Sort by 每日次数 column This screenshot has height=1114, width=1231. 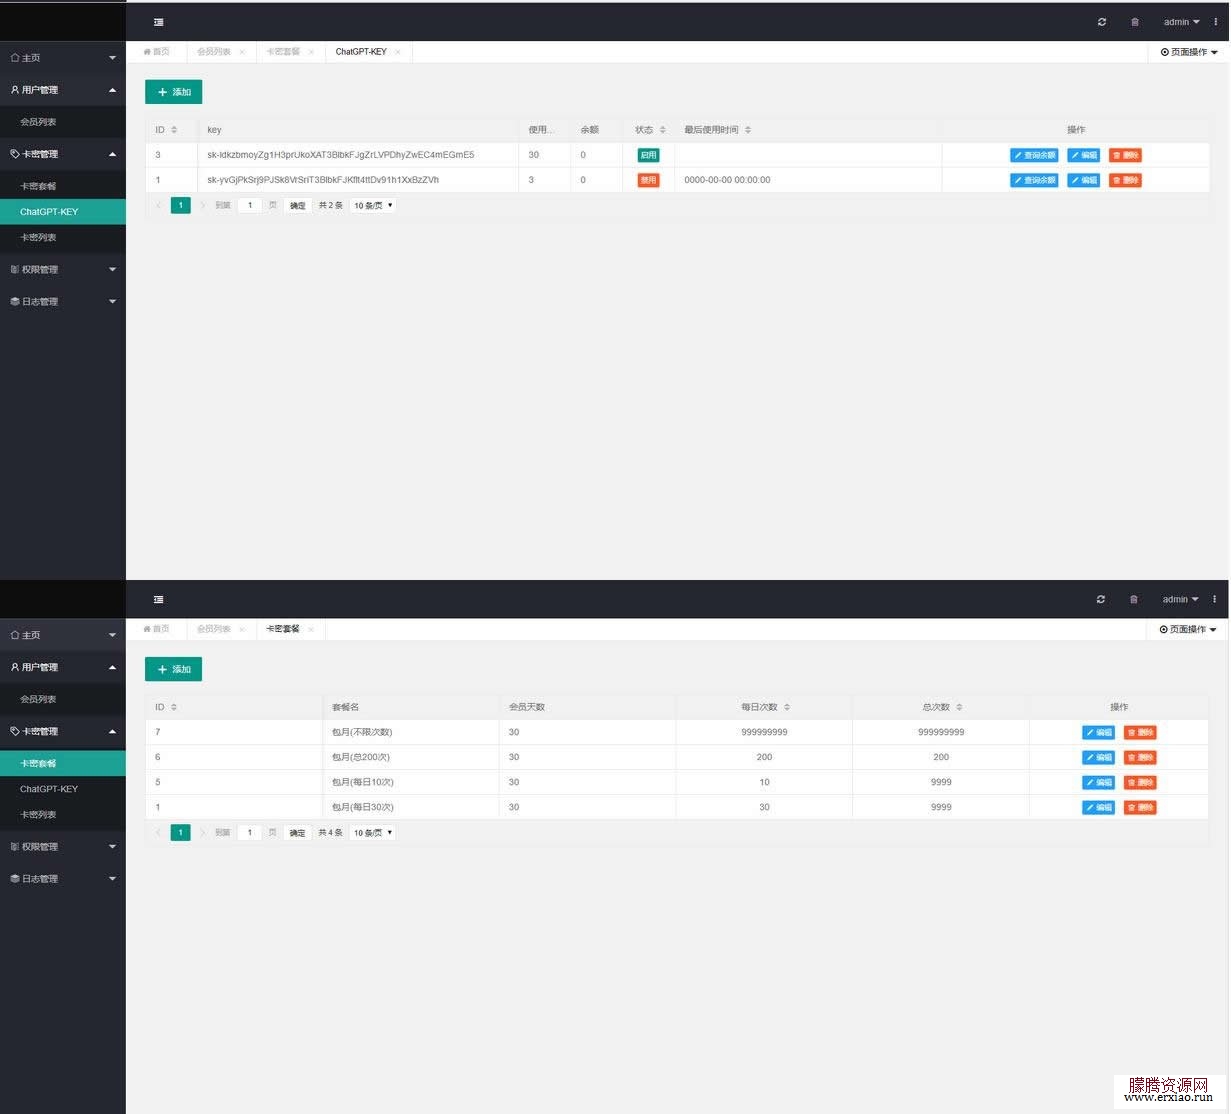[x=787, y=707]
